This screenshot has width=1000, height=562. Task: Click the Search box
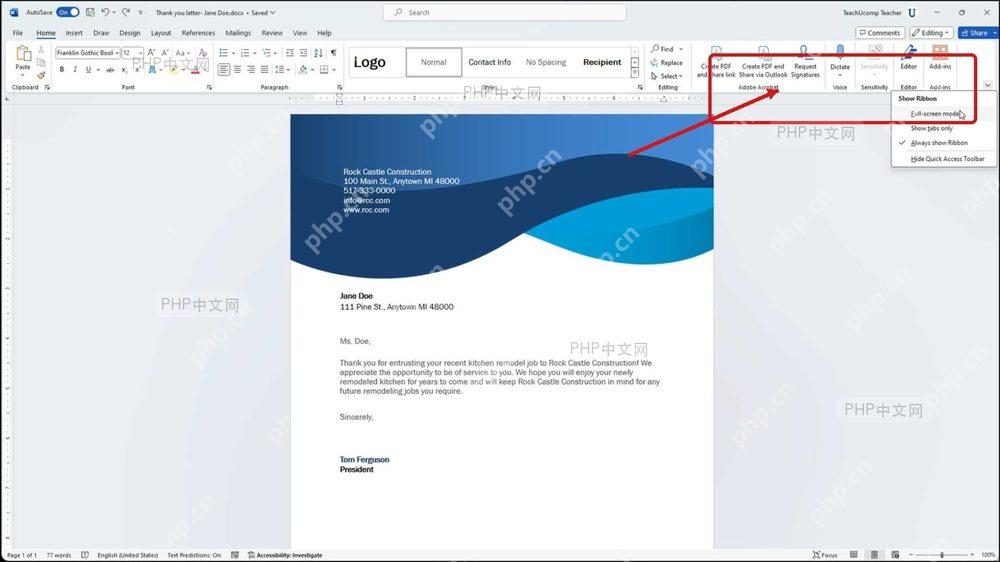coord(504,12)
